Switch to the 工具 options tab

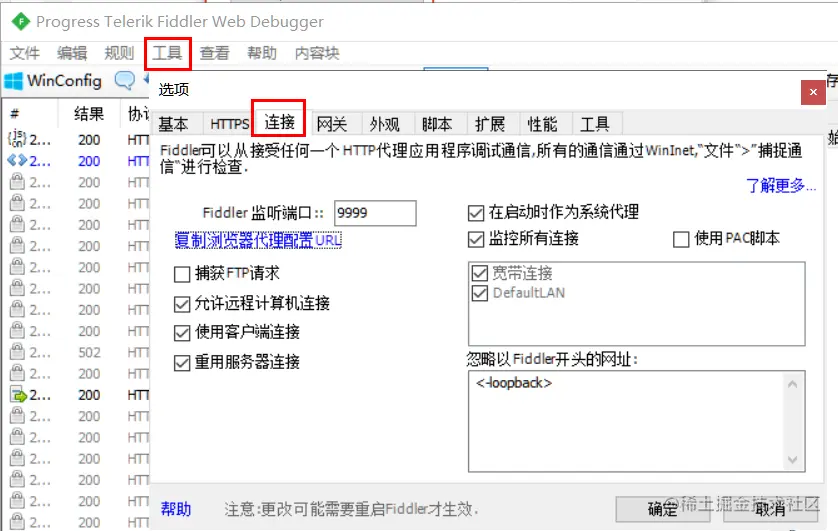click(595, 124)
